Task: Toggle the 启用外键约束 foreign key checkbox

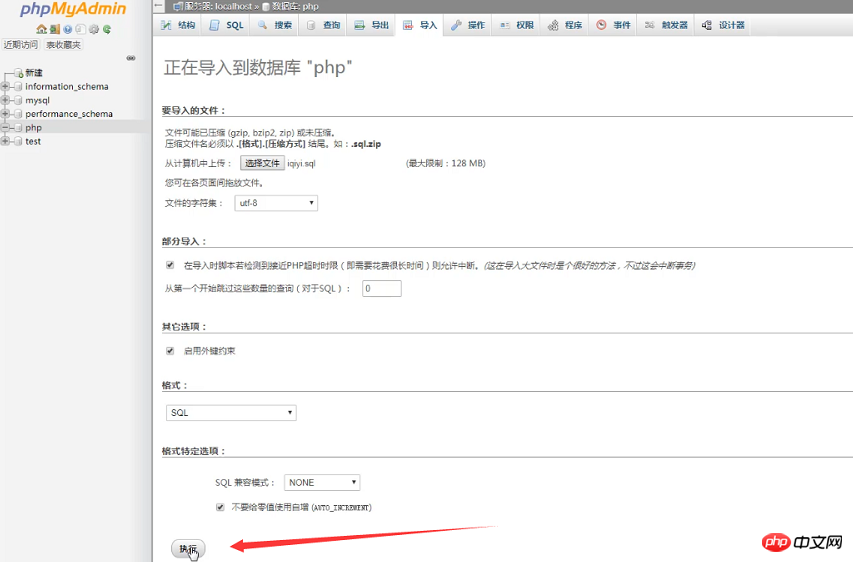Action: 170,351
